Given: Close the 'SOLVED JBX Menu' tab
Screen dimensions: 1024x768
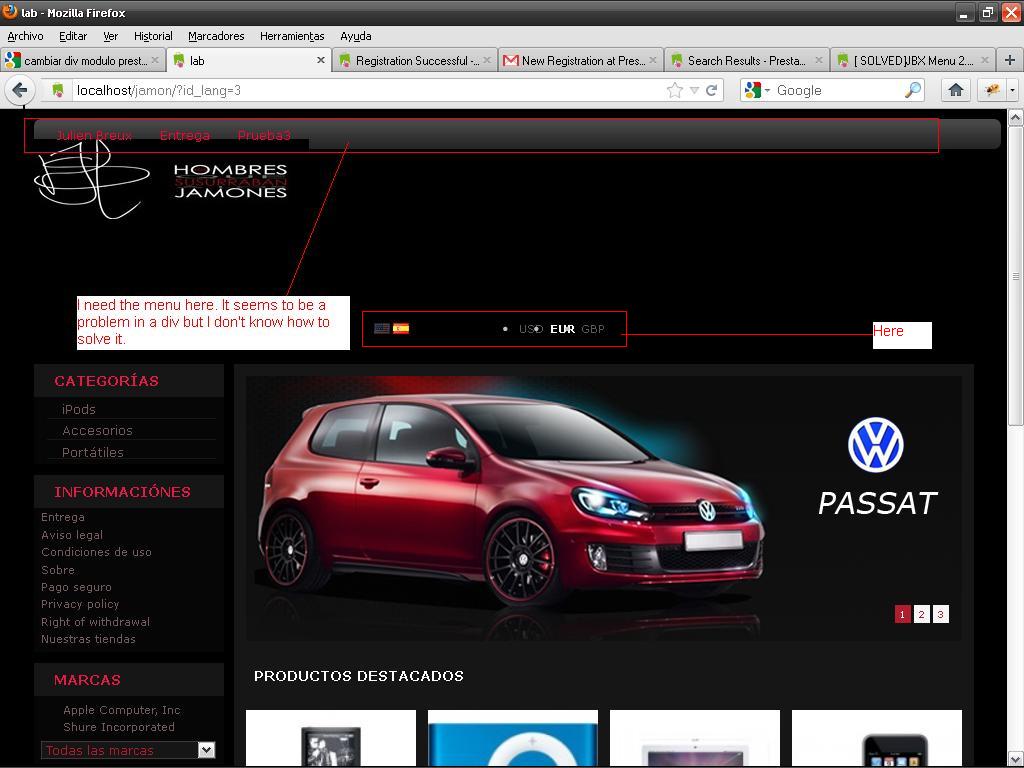Looking at the screenshot, I should (984, 60).
